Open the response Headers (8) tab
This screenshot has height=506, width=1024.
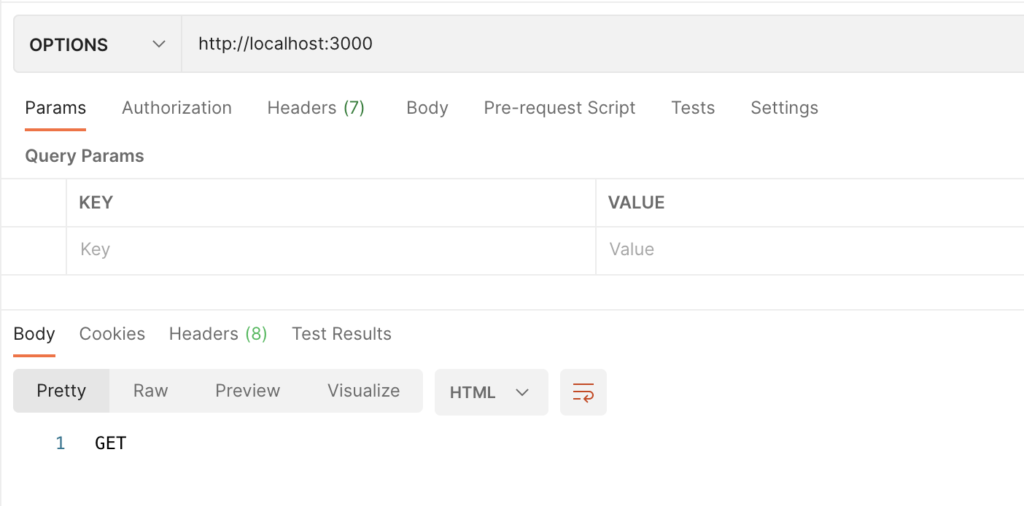coord(218,334)
